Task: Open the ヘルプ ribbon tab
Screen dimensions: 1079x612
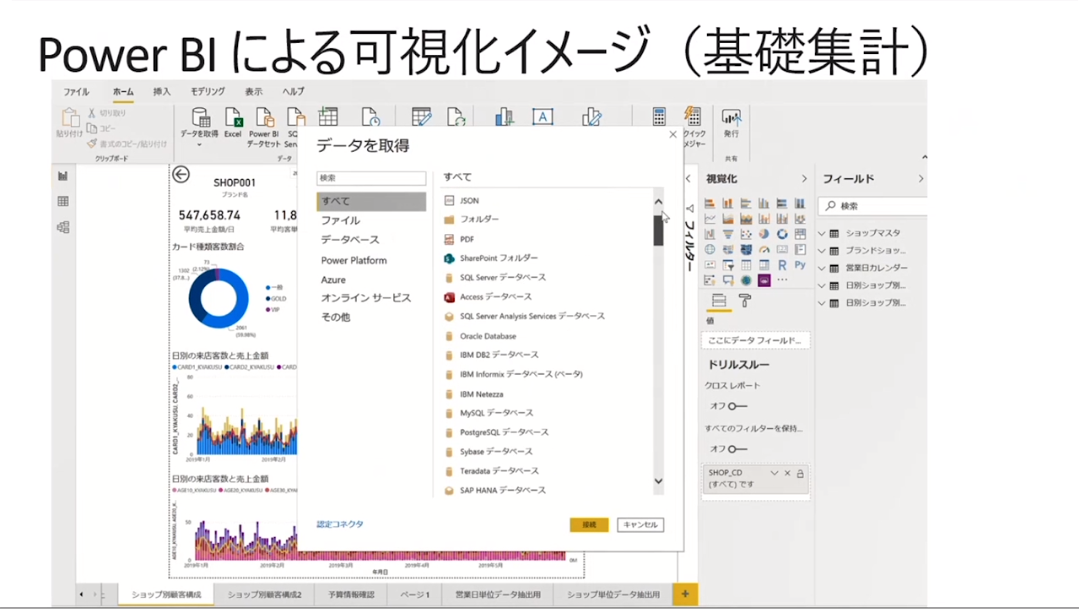Action: pos(293,92)
